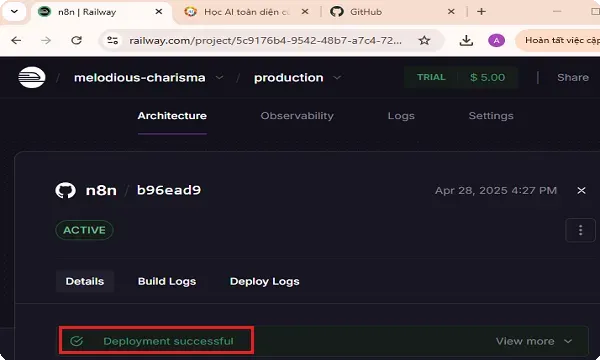Open Railway home logo

pyautogui.click(x=32, y=77)
